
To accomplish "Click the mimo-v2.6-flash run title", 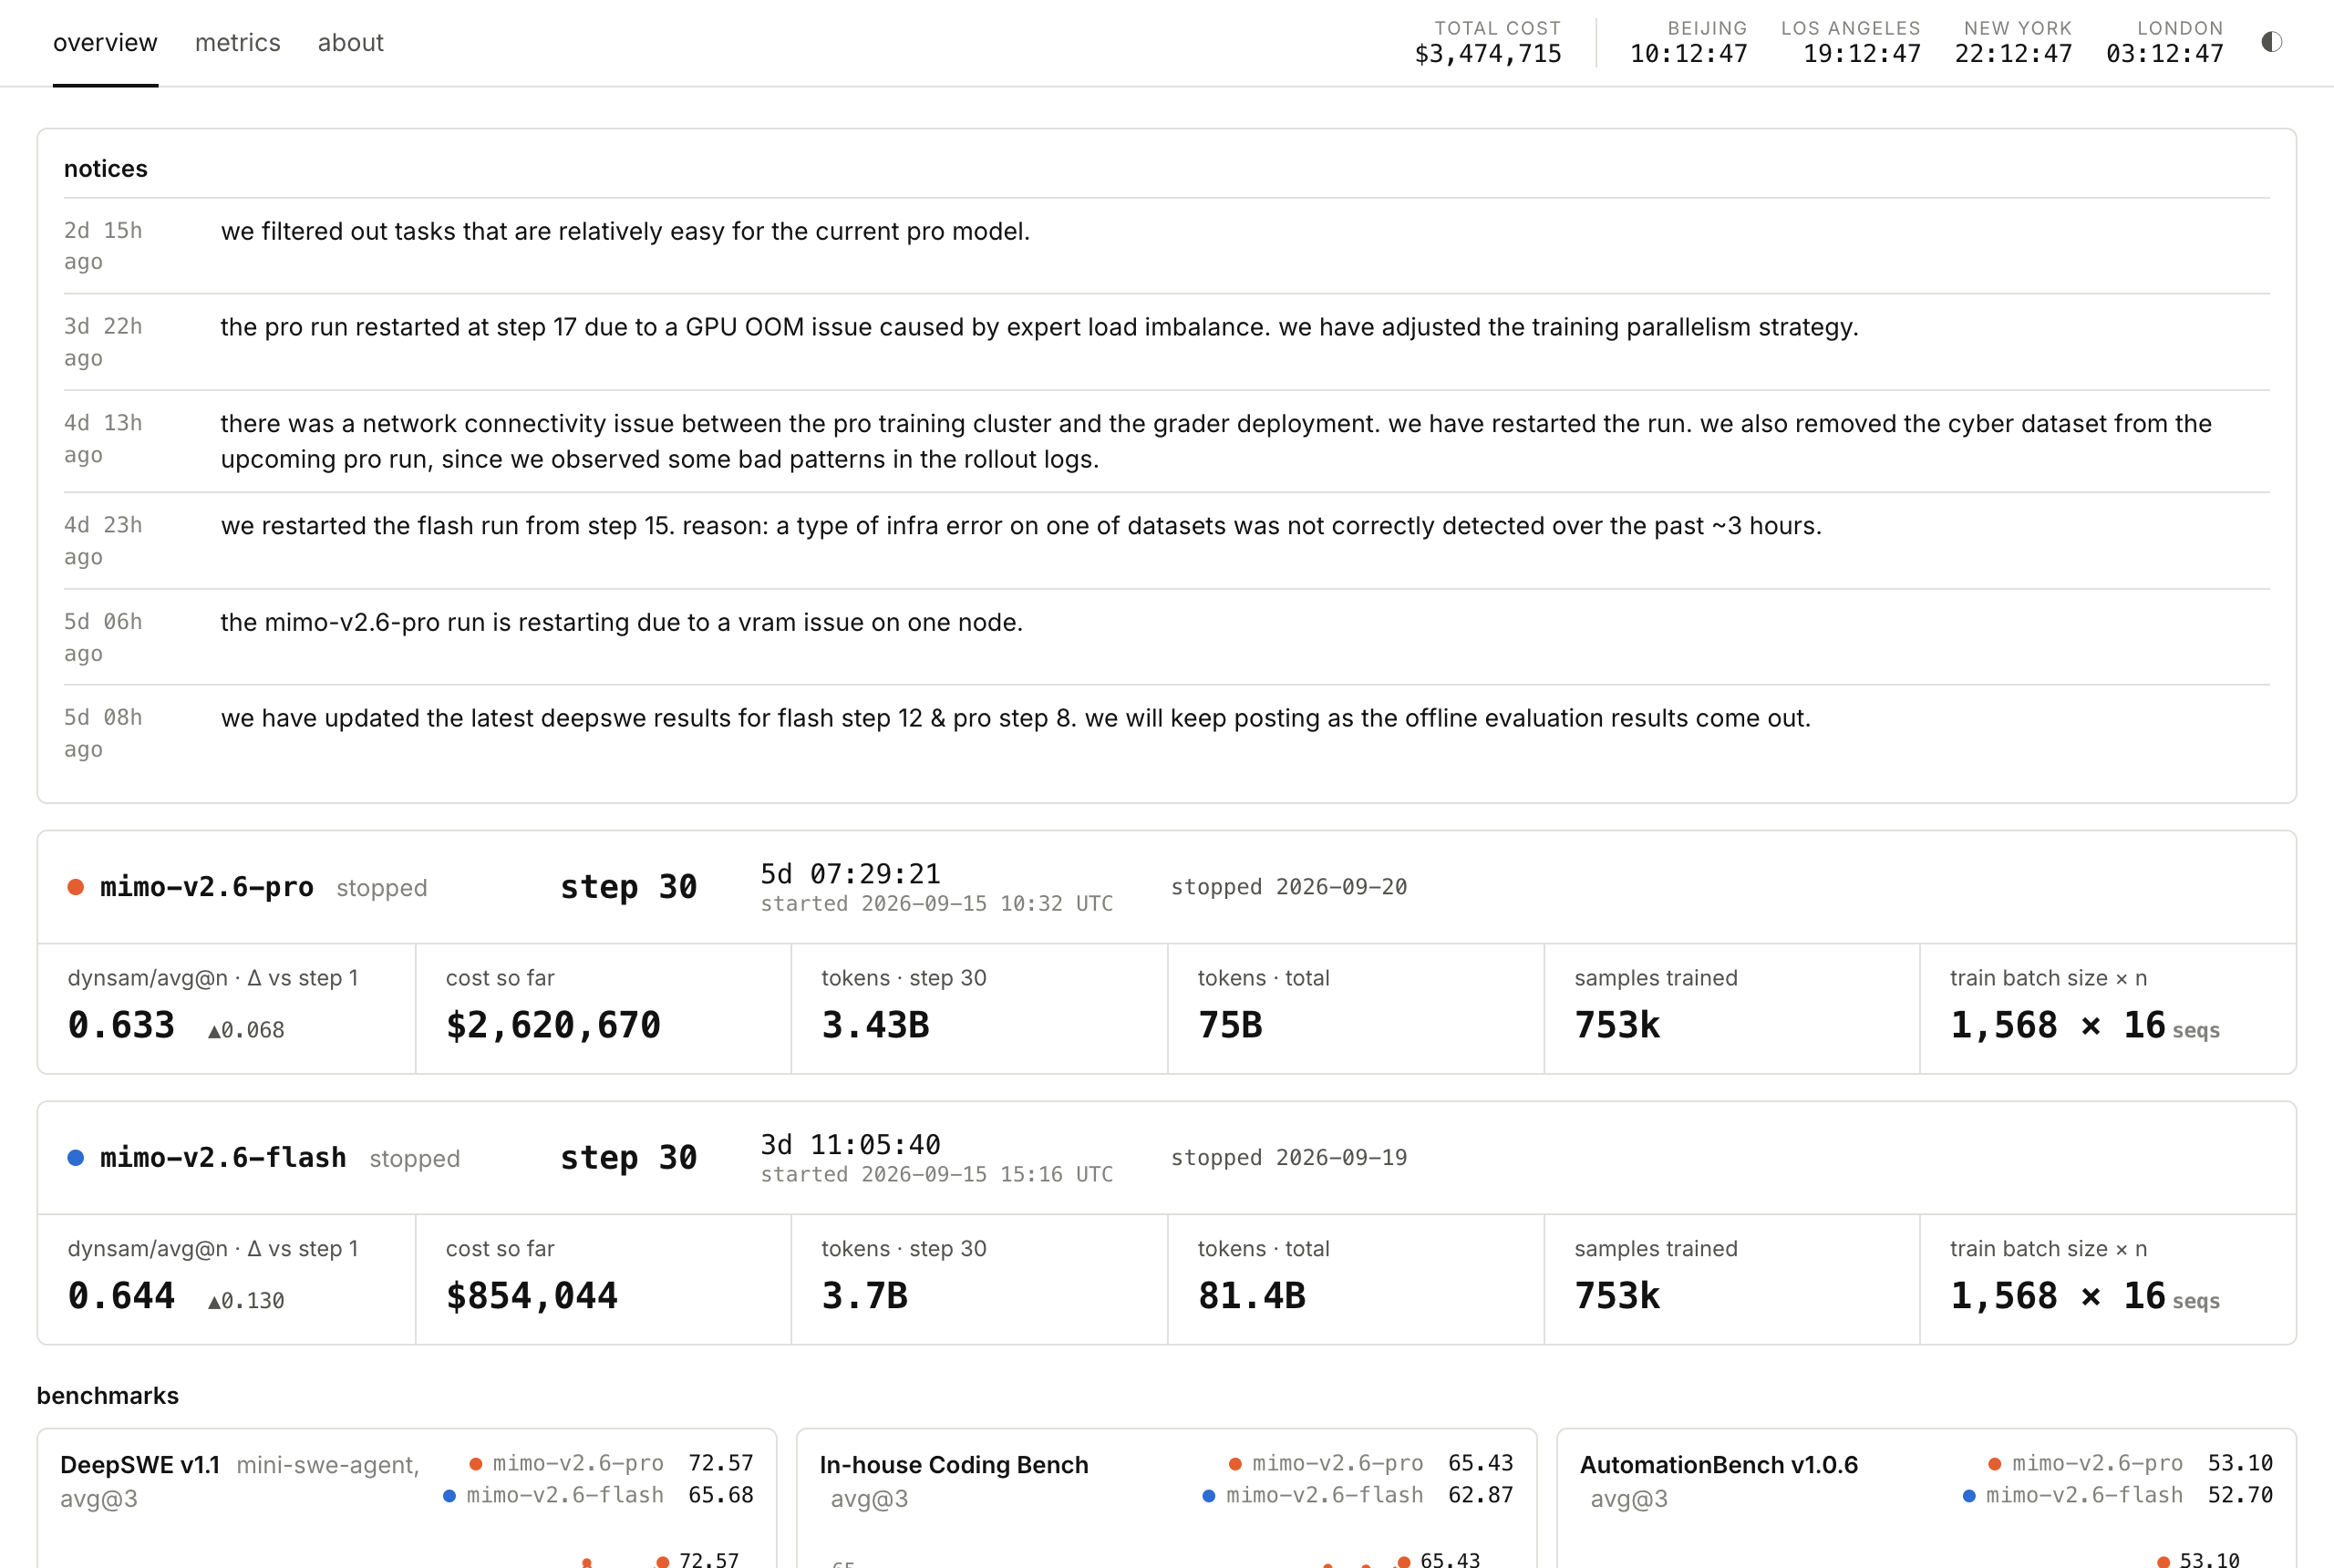I will point(223,1158).
